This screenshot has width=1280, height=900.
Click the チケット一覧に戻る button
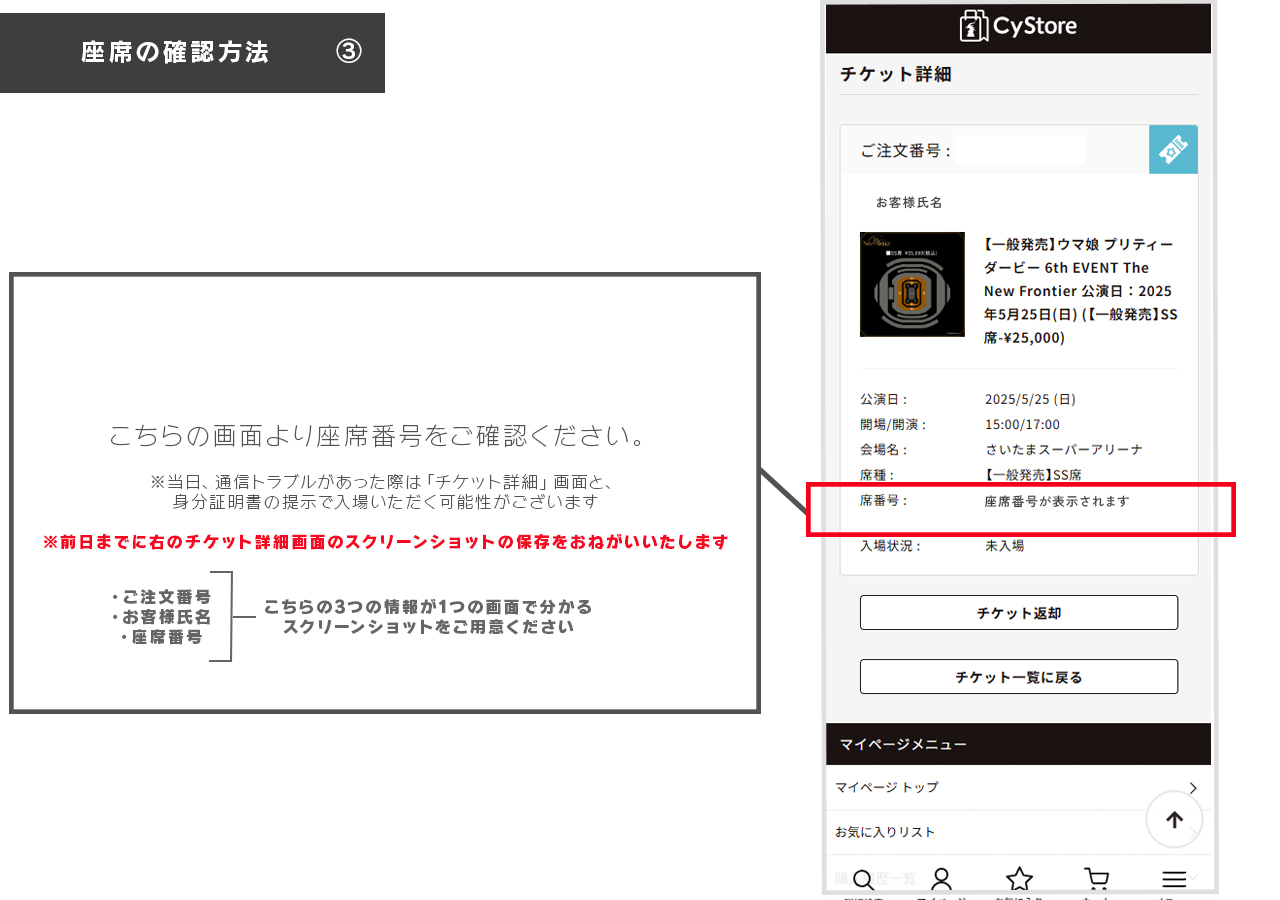[1019, 677]
